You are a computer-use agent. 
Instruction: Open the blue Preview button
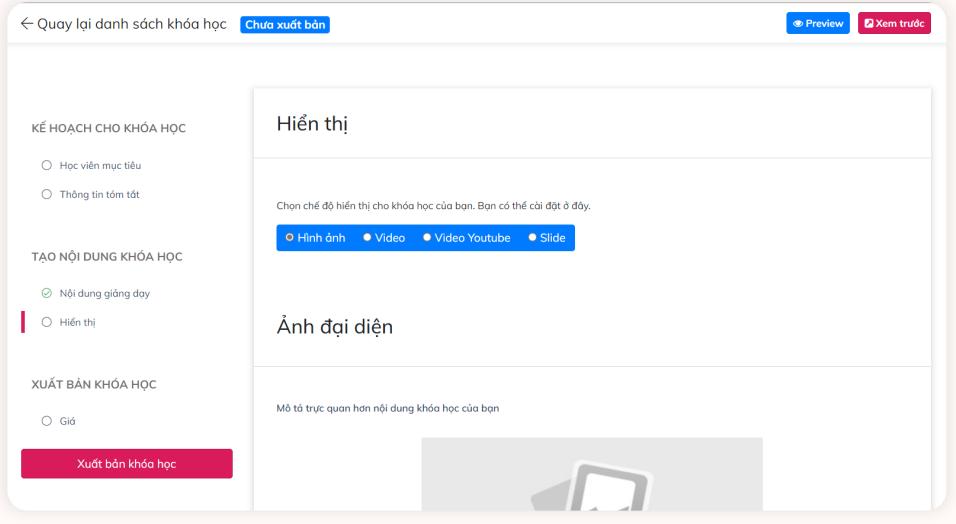(x=818, y=23)
